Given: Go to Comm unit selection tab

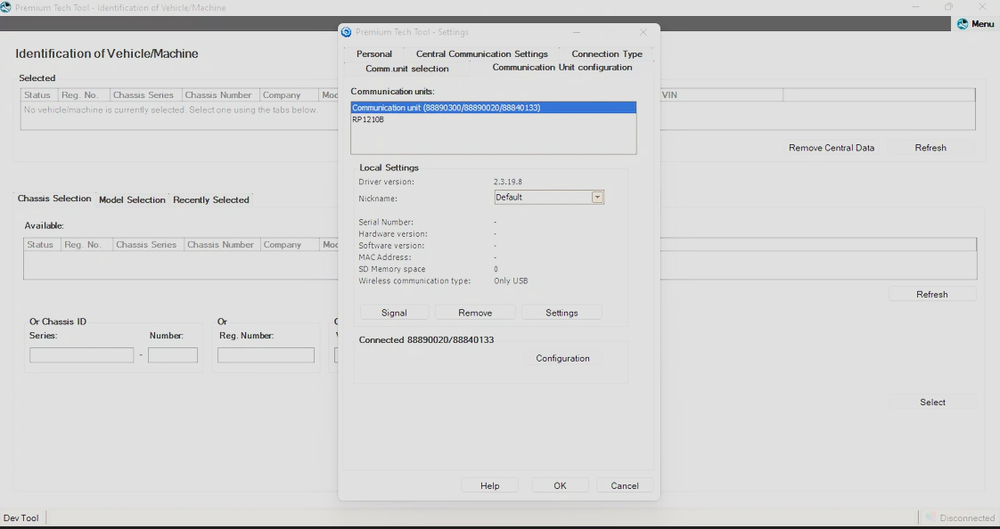Looking at the screenshot, I should point(407,69).
